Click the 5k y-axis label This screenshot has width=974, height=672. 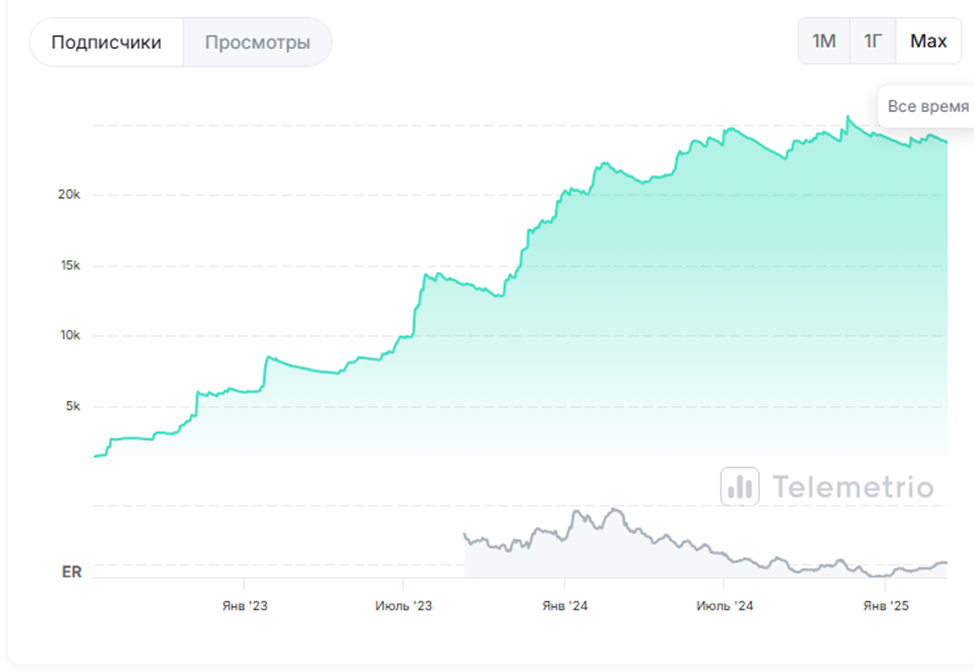point(73,406)
